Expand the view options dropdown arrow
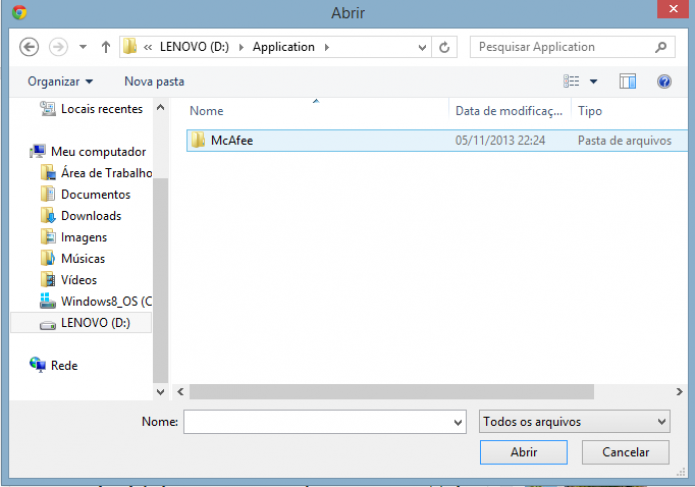 [593, 82]
